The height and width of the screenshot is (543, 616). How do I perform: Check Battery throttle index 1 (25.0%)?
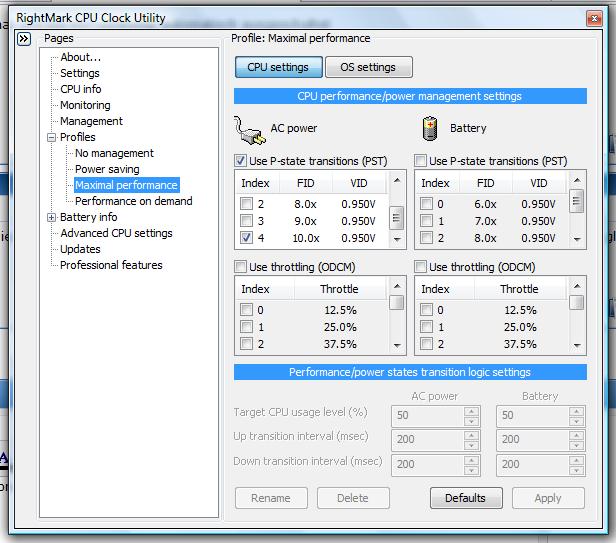tap(426, 327)
